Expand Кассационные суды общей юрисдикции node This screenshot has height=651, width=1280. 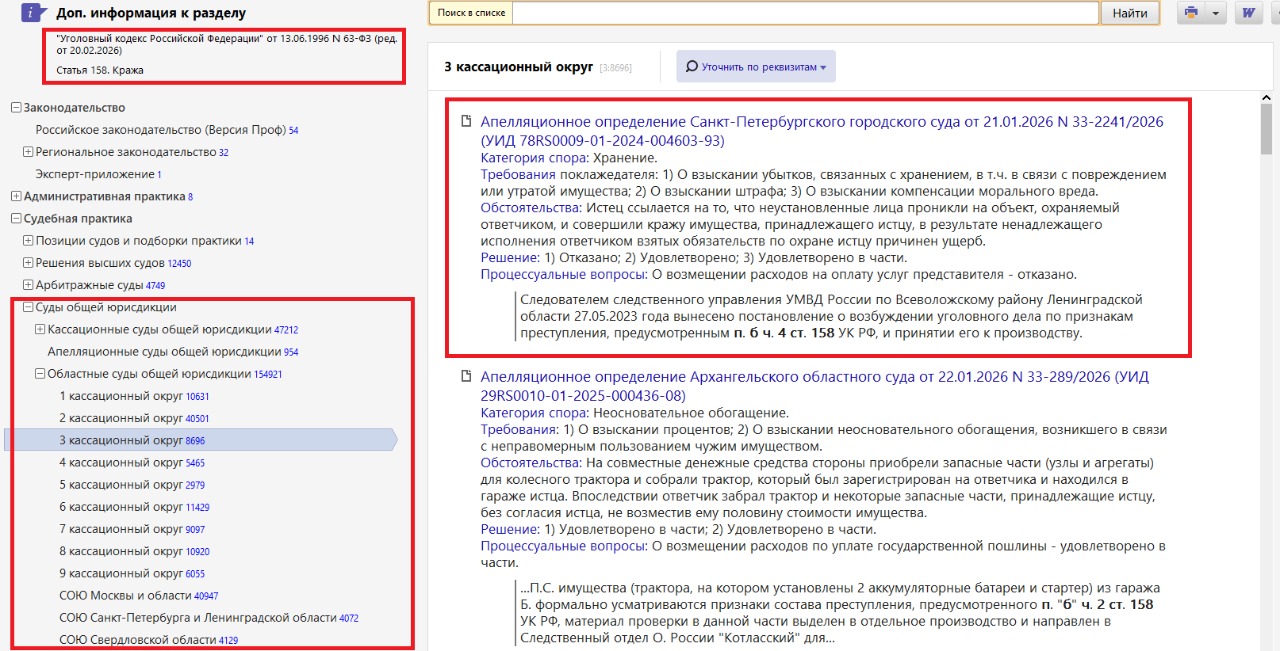point(40,330)
